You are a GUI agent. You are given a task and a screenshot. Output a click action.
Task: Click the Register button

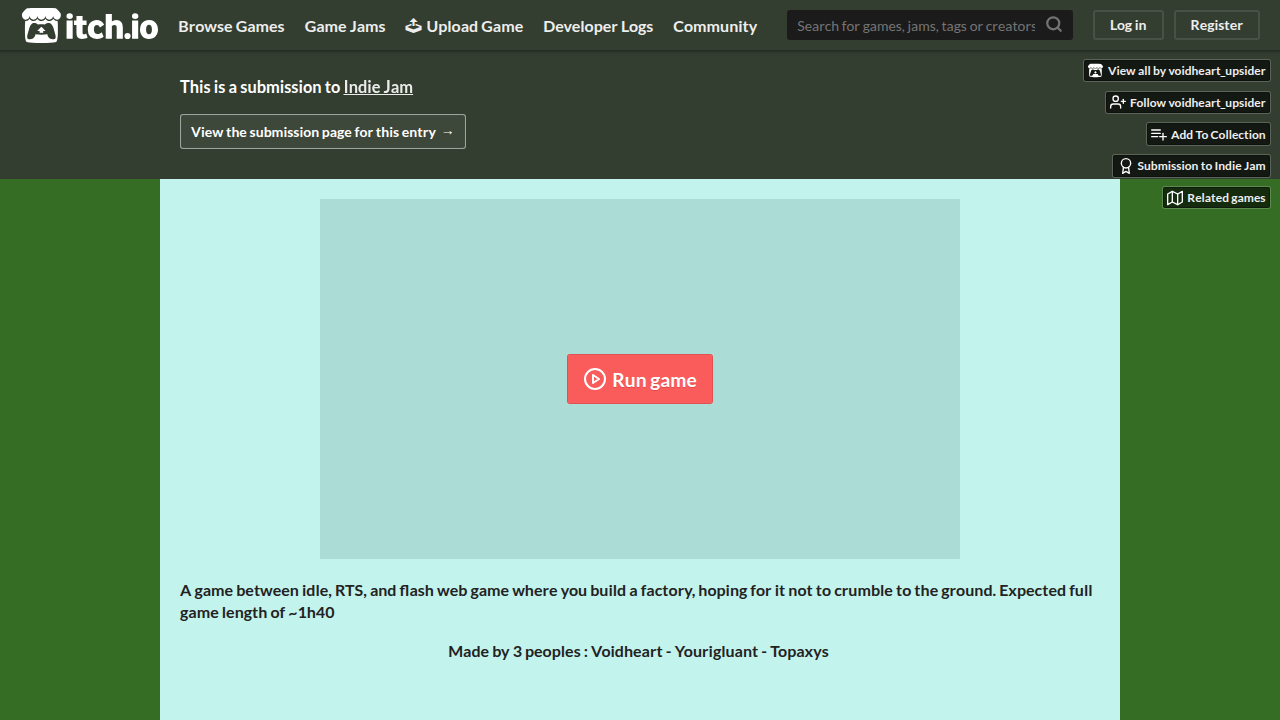tap(1217, 25)
